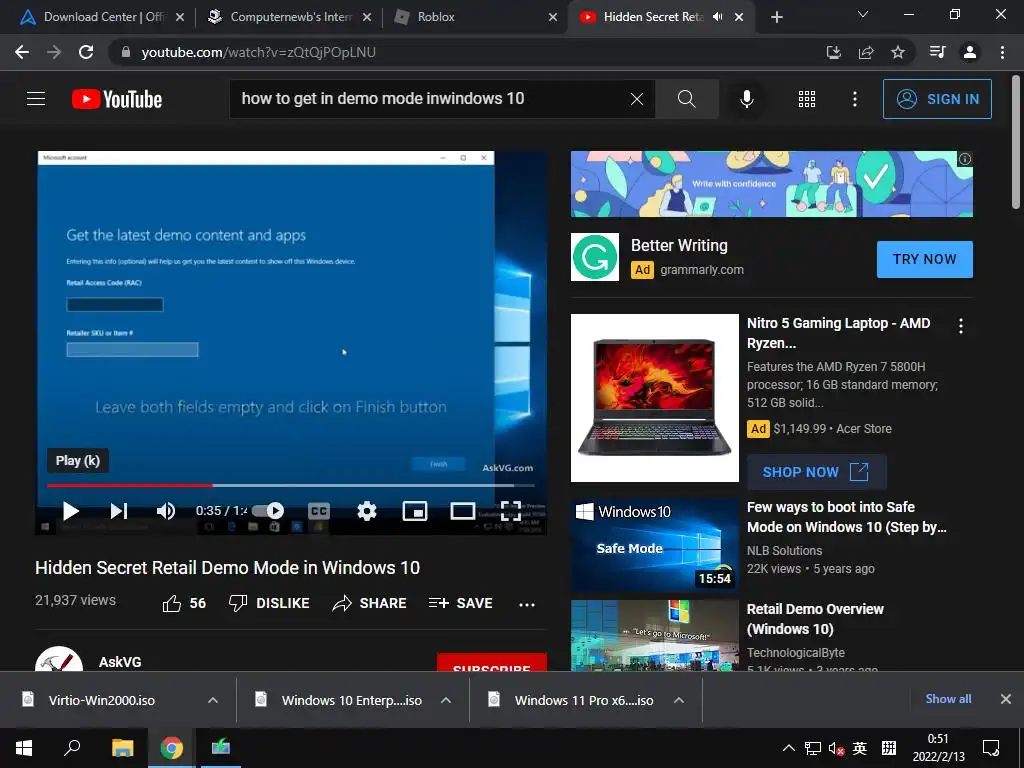Install app icon in address bar
Screen dimensions: 1024x768
click(x=834, y=52)
